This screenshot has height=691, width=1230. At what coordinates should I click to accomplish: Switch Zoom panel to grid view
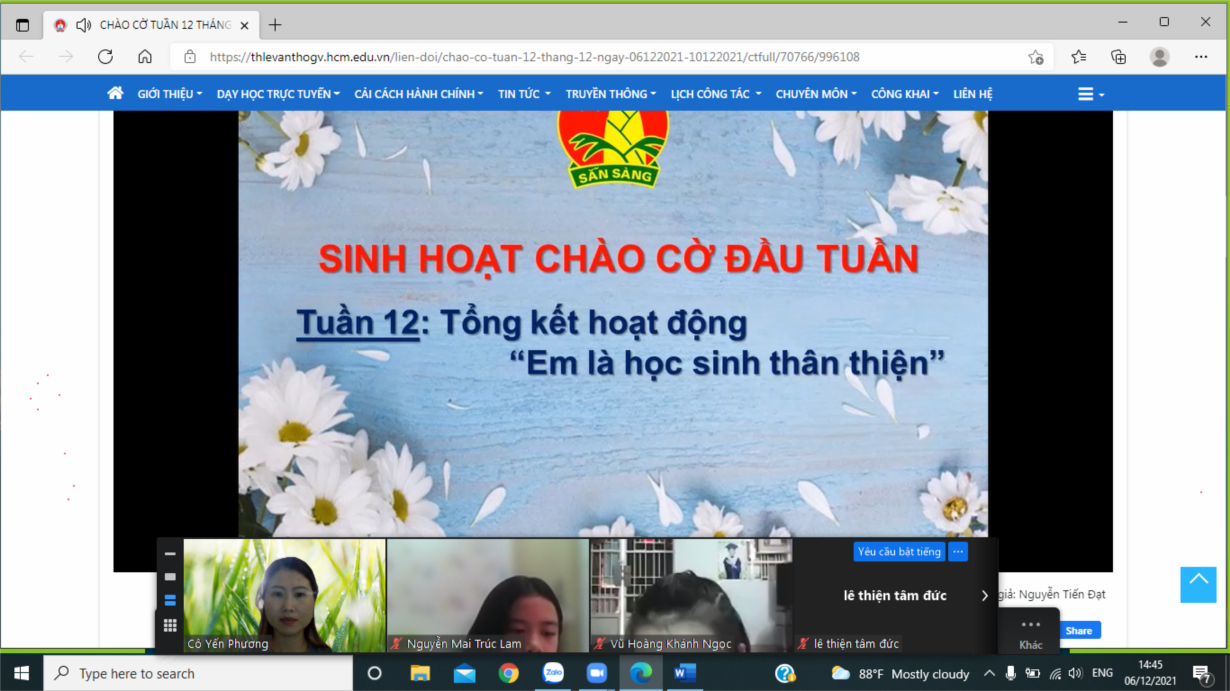click(x=170, y=625)
